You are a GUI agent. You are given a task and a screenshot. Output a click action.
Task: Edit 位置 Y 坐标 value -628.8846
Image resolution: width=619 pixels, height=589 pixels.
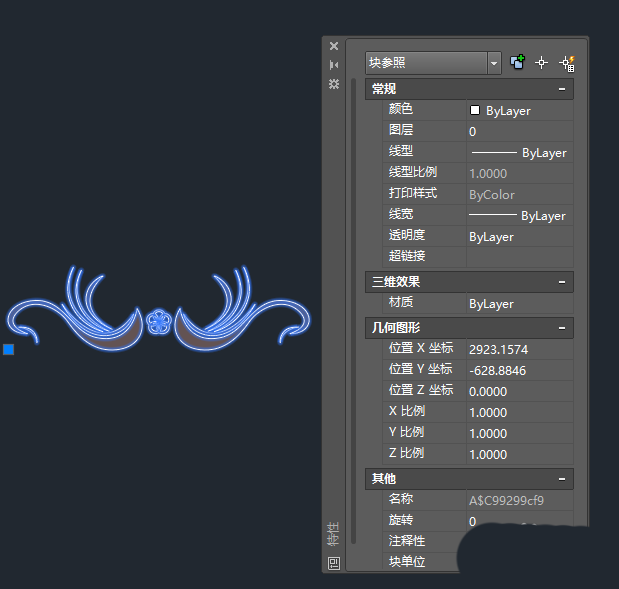(520, 370)
